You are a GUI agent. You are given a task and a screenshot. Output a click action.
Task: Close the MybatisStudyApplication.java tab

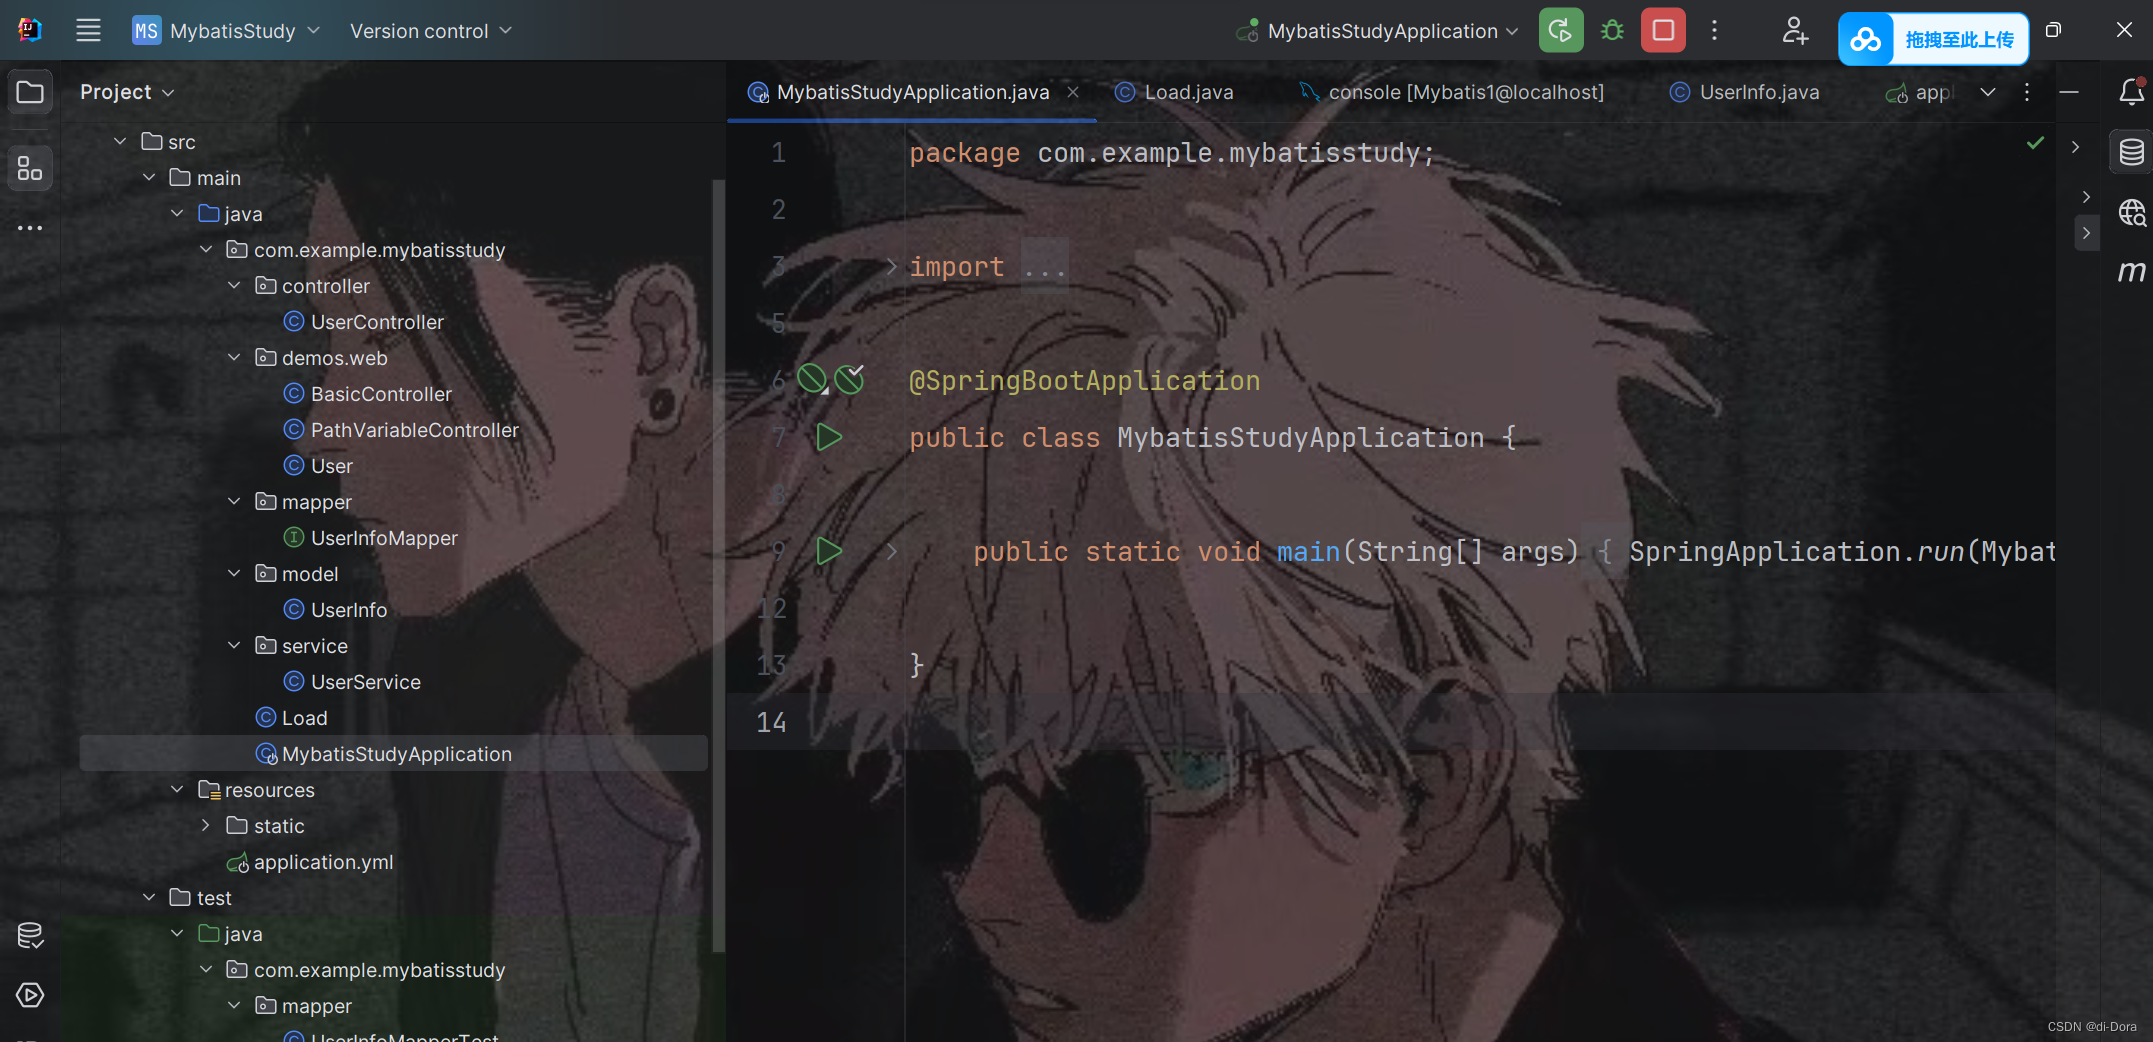click(x=1073, y=92)
